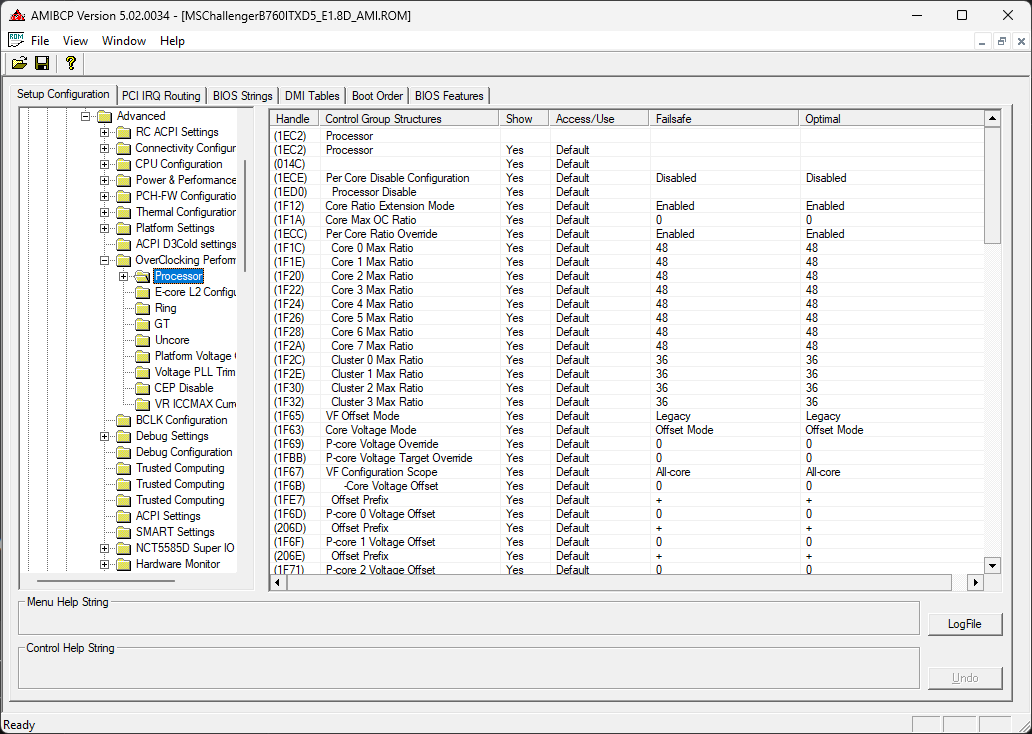1032x734 pixels.
Task: Click the help question mark toolbar icon
Action: [69, 63]
